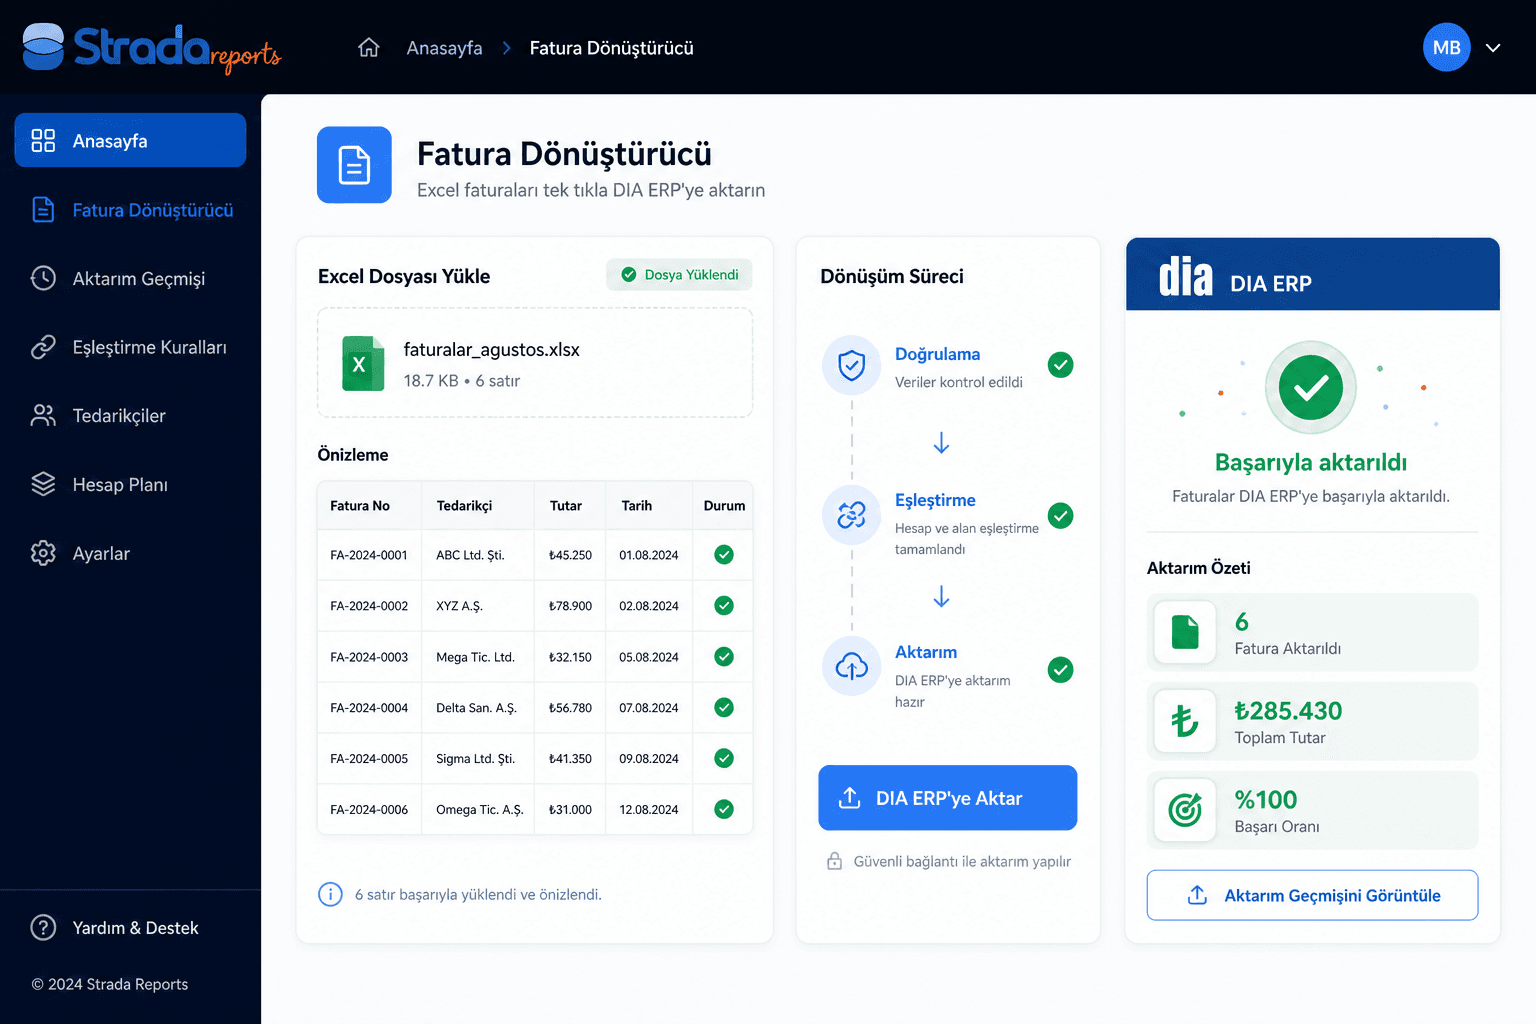Click the Eşleştirme link icon
The image size is (1536, 1024).
point(851,515)
